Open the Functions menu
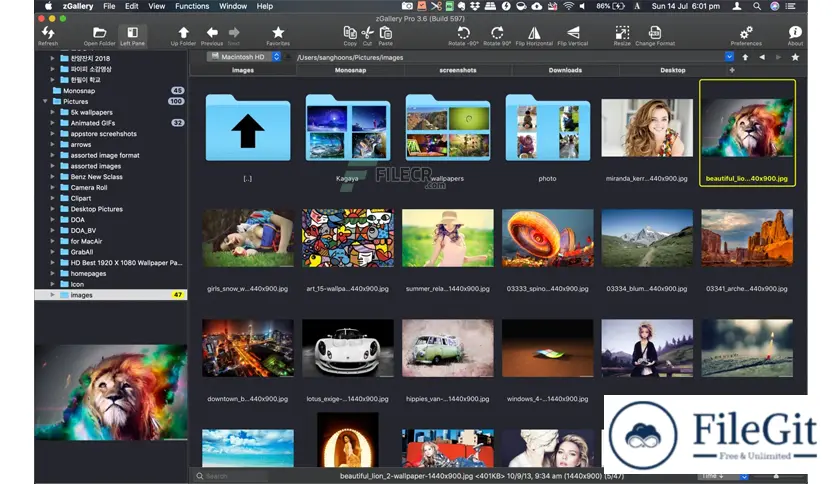Screen dimensions: 836x484 [192, 6]
